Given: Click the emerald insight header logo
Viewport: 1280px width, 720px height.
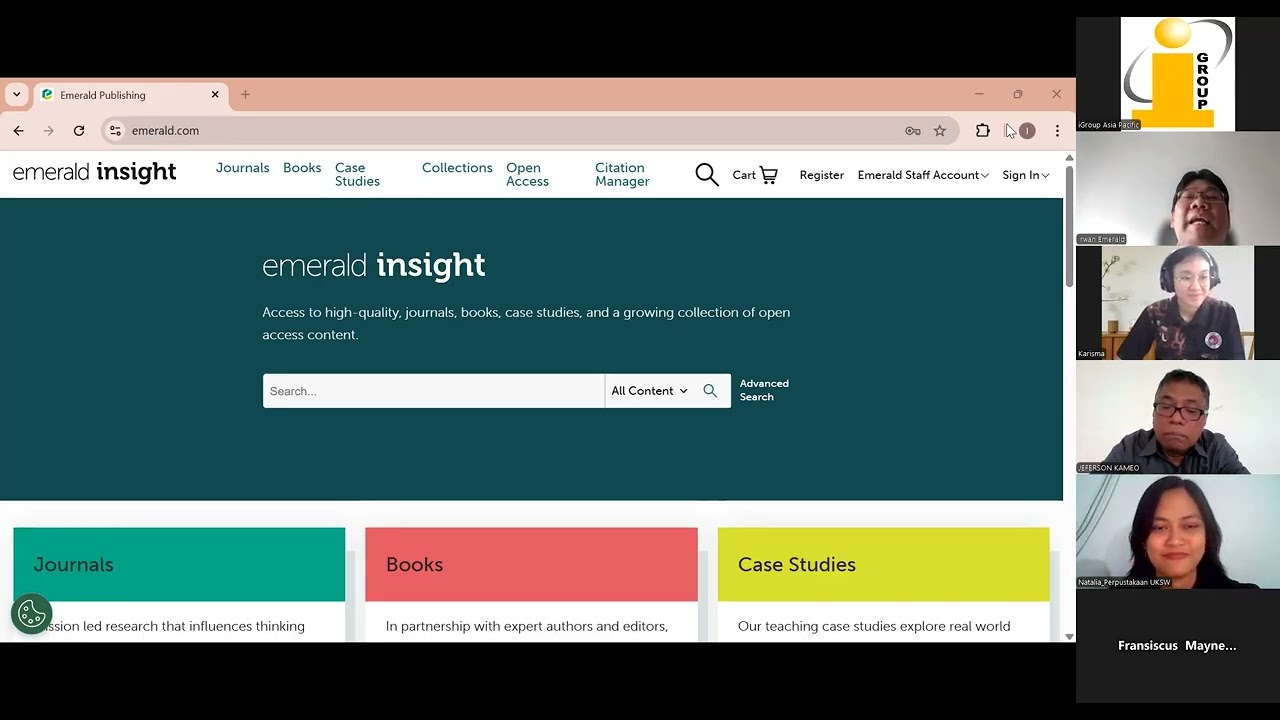Looking at the screenshot, I should click(94, 172).
